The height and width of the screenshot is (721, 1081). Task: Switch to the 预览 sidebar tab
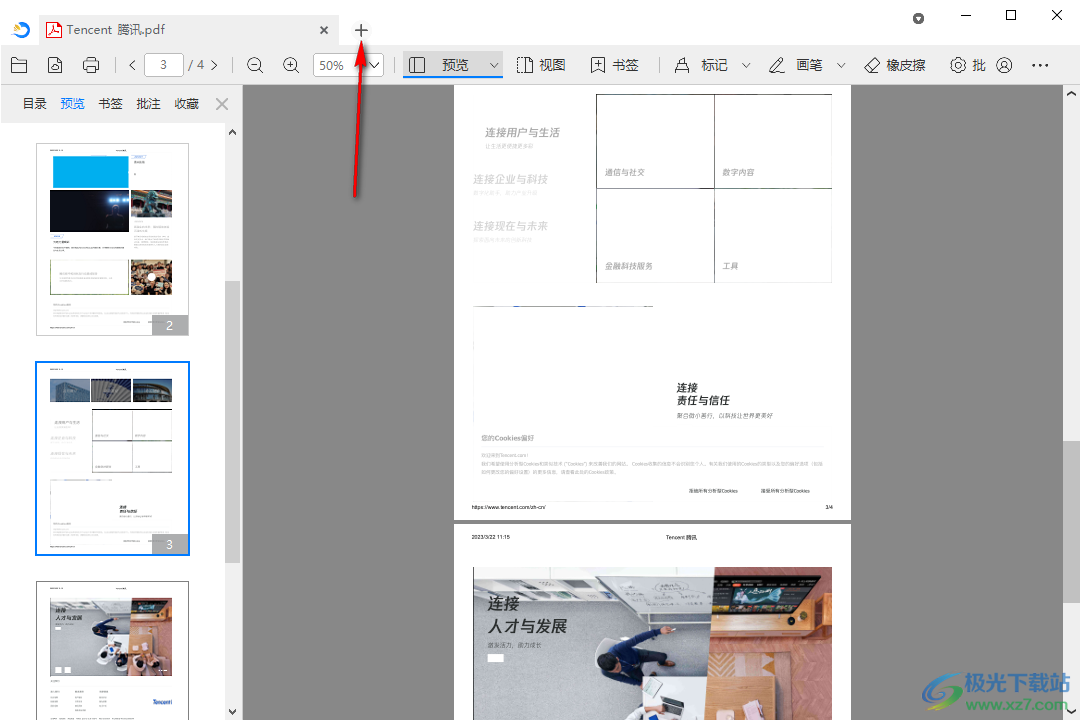click(72, 103)
